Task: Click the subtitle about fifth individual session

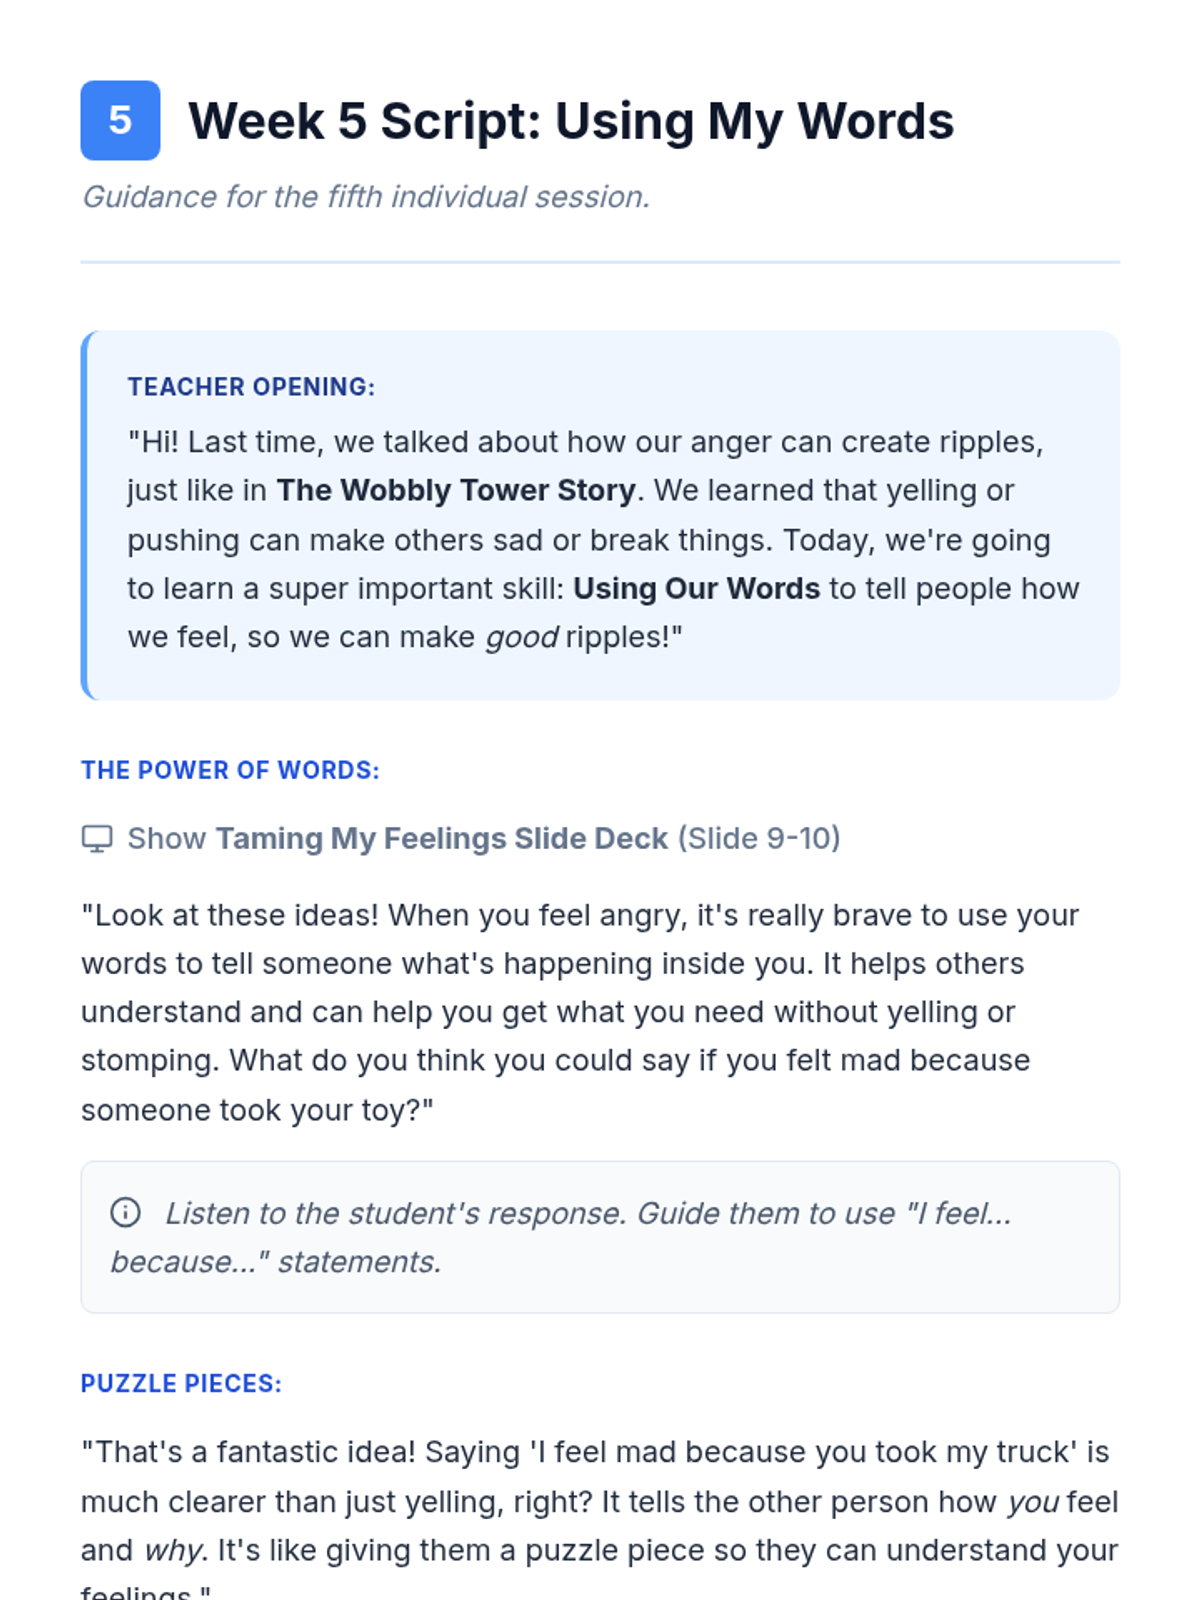Action: [x=366, y=197]
